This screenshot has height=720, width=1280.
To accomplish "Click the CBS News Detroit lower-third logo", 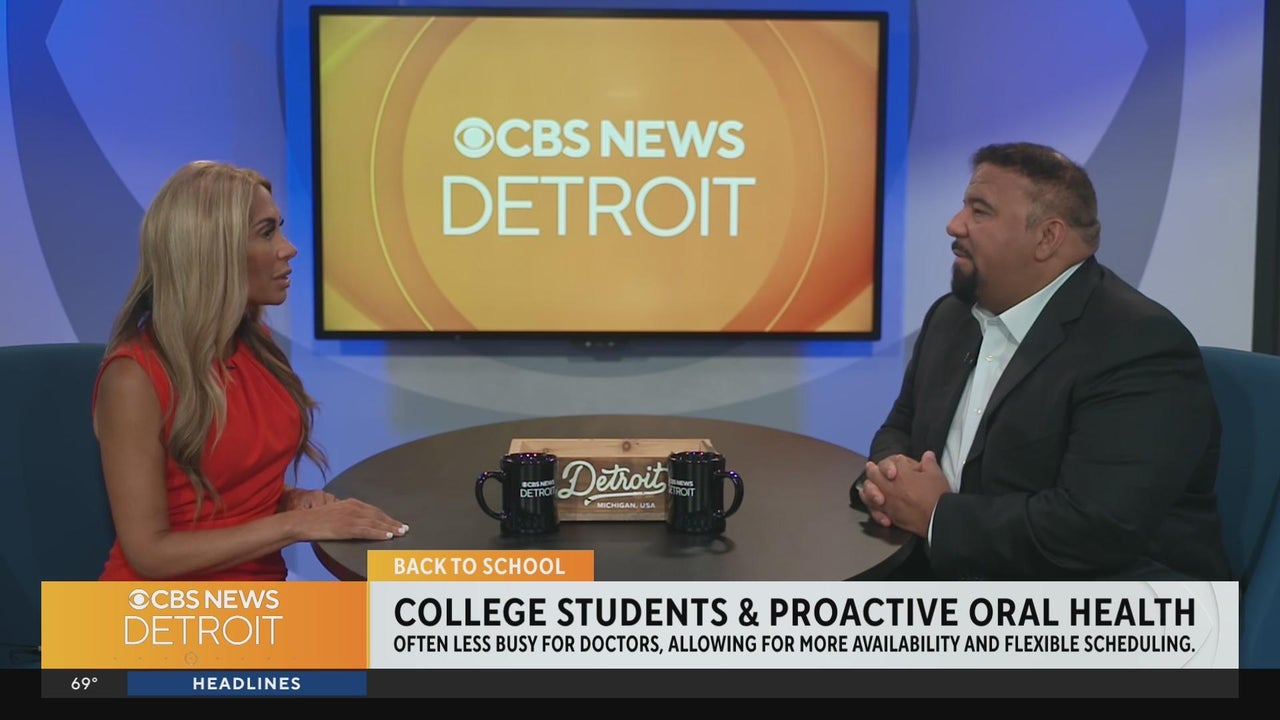I will pyautogui.click(x=204, y=624).
